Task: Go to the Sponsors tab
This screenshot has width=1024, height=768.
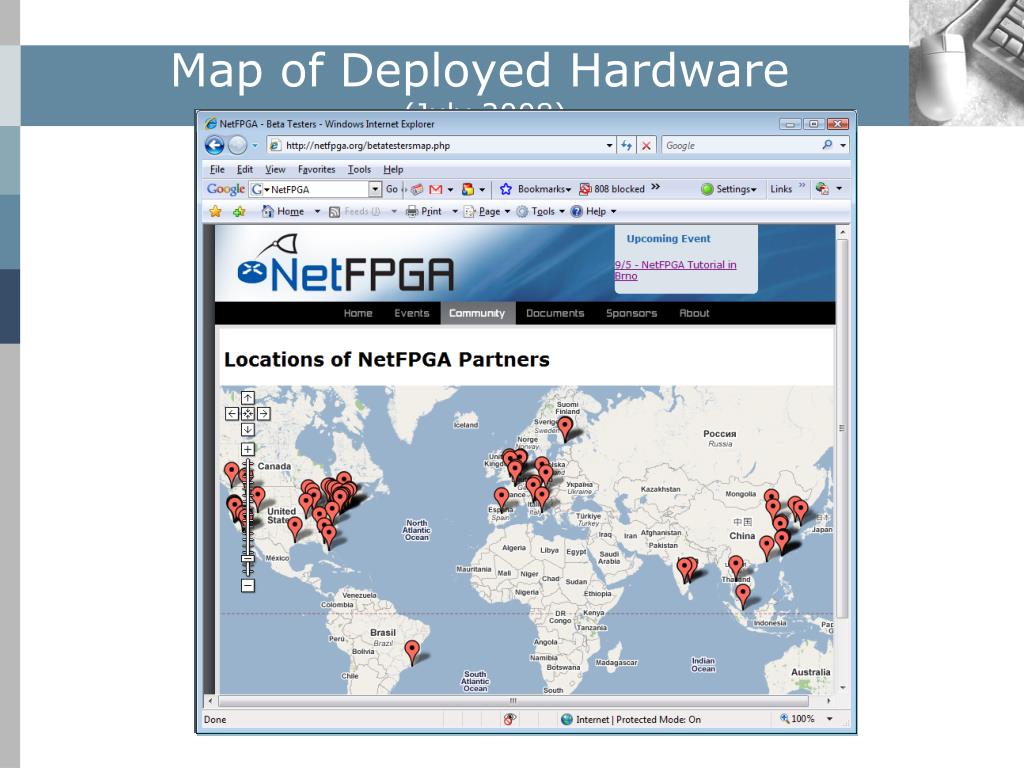Action: (x=632, y=313)
